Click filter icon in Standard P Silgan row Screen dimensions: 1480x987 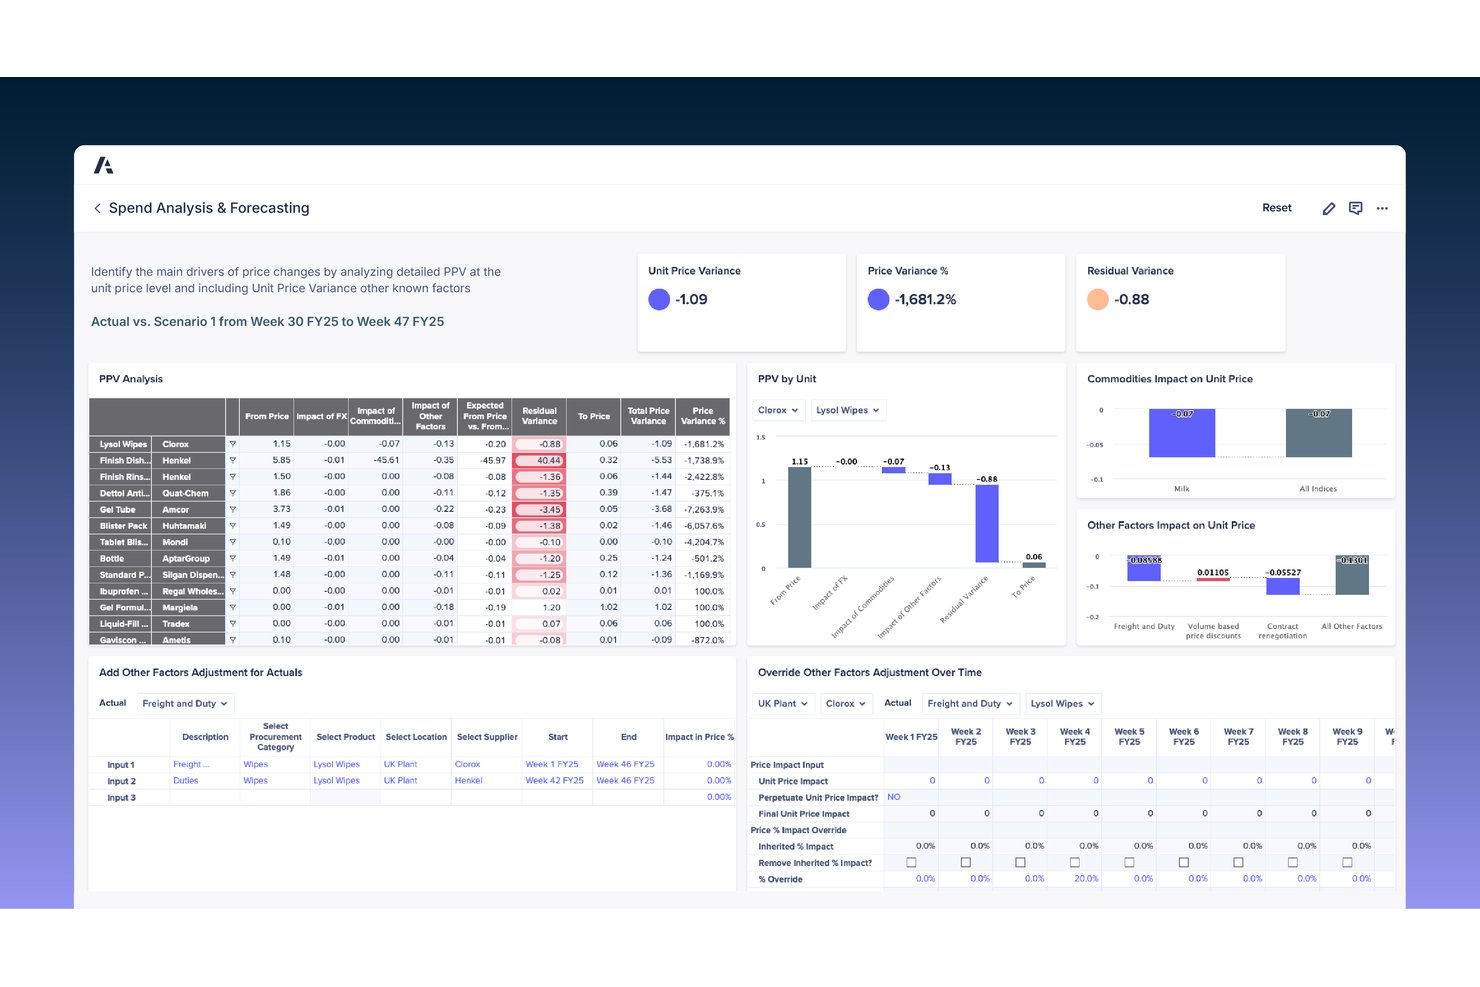tap(233, 575)
